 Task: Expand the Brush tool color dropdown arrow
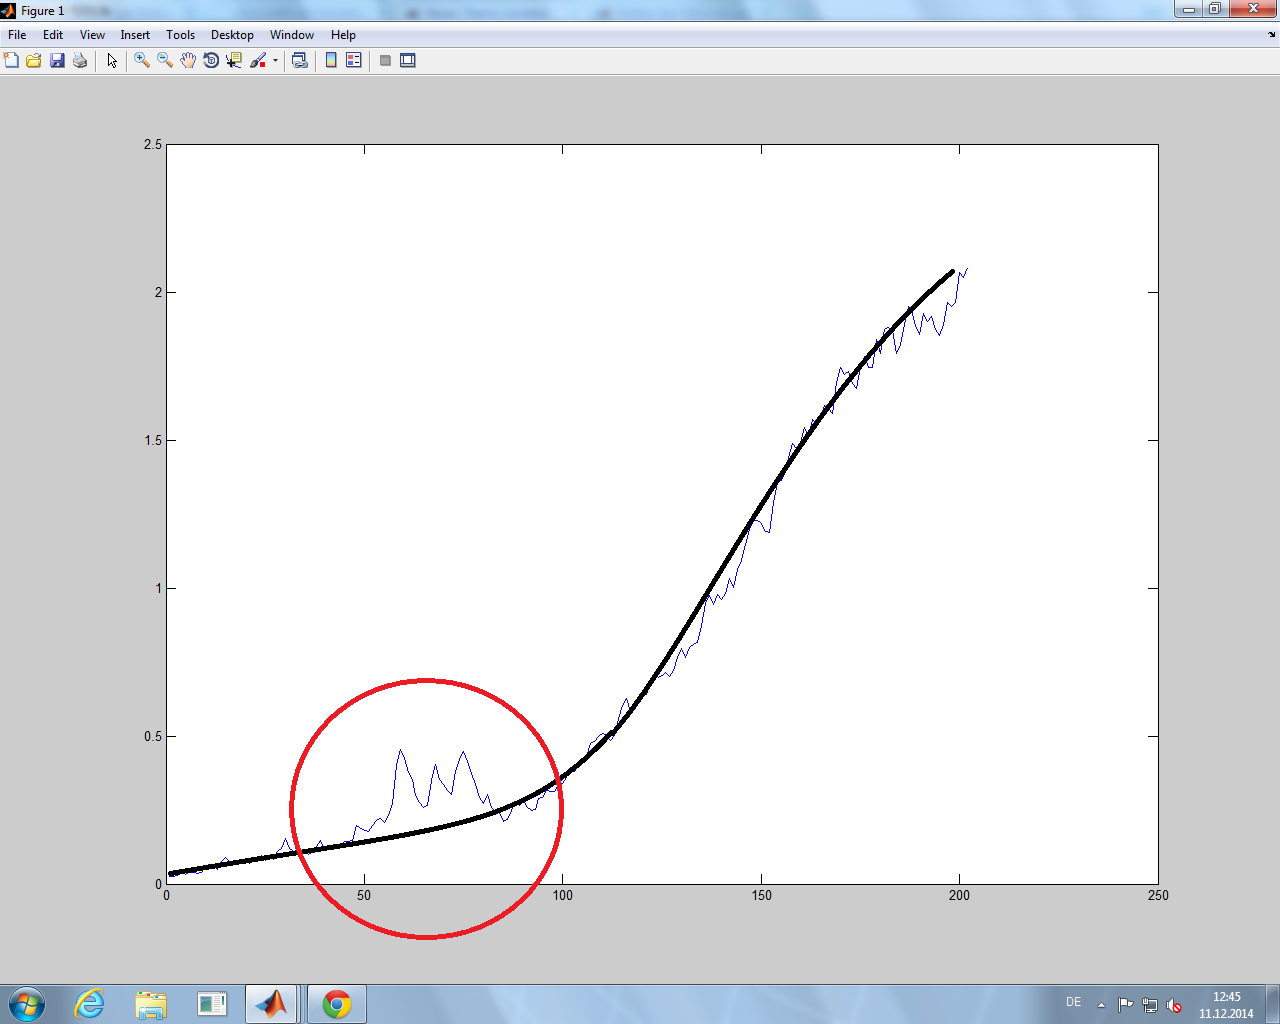(x=275, y=61)
